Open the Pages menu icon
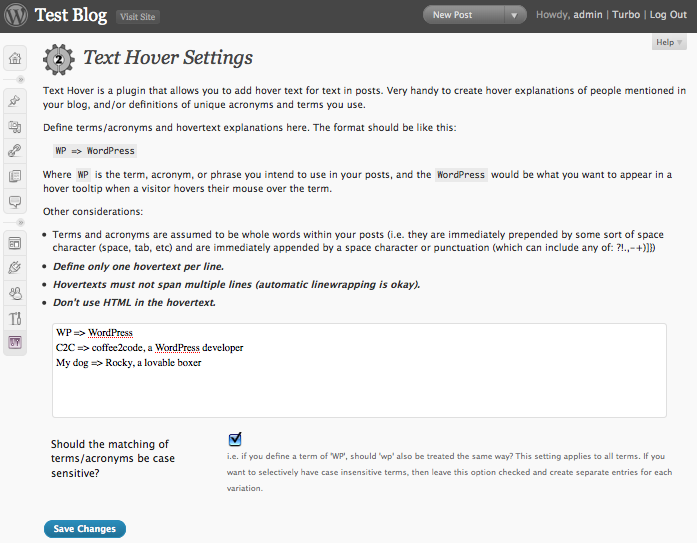 15,176
